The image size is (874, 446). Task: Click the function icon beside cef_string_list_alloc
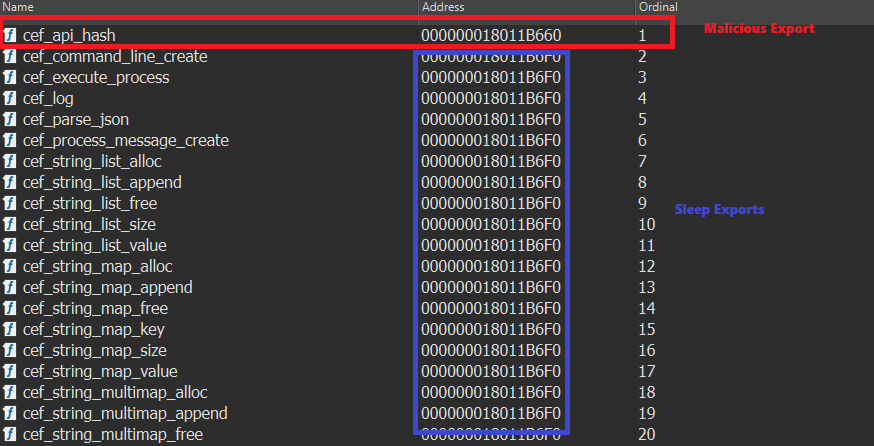click(10, 161)
